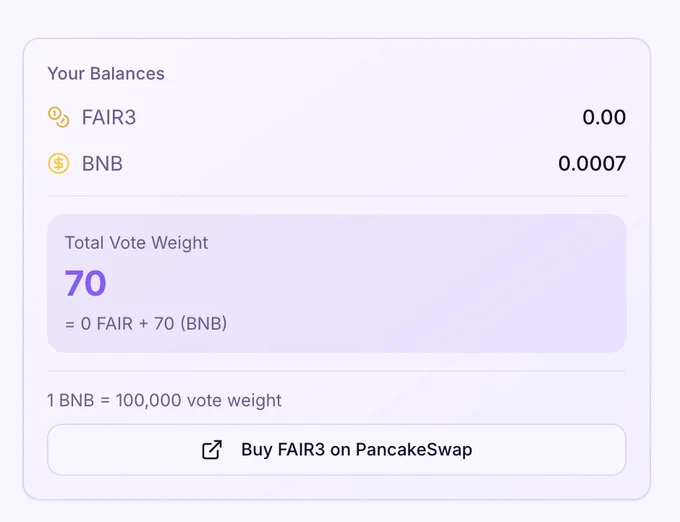Click the FAIR3 balance value 0.00
This screenshot has width=680, height=522.
coord(604,117)
